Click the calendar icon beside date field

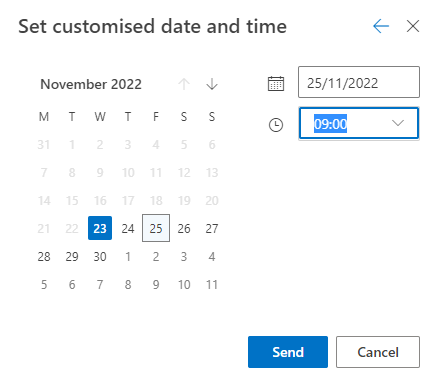pyautogui.click(x=276, y=83)
